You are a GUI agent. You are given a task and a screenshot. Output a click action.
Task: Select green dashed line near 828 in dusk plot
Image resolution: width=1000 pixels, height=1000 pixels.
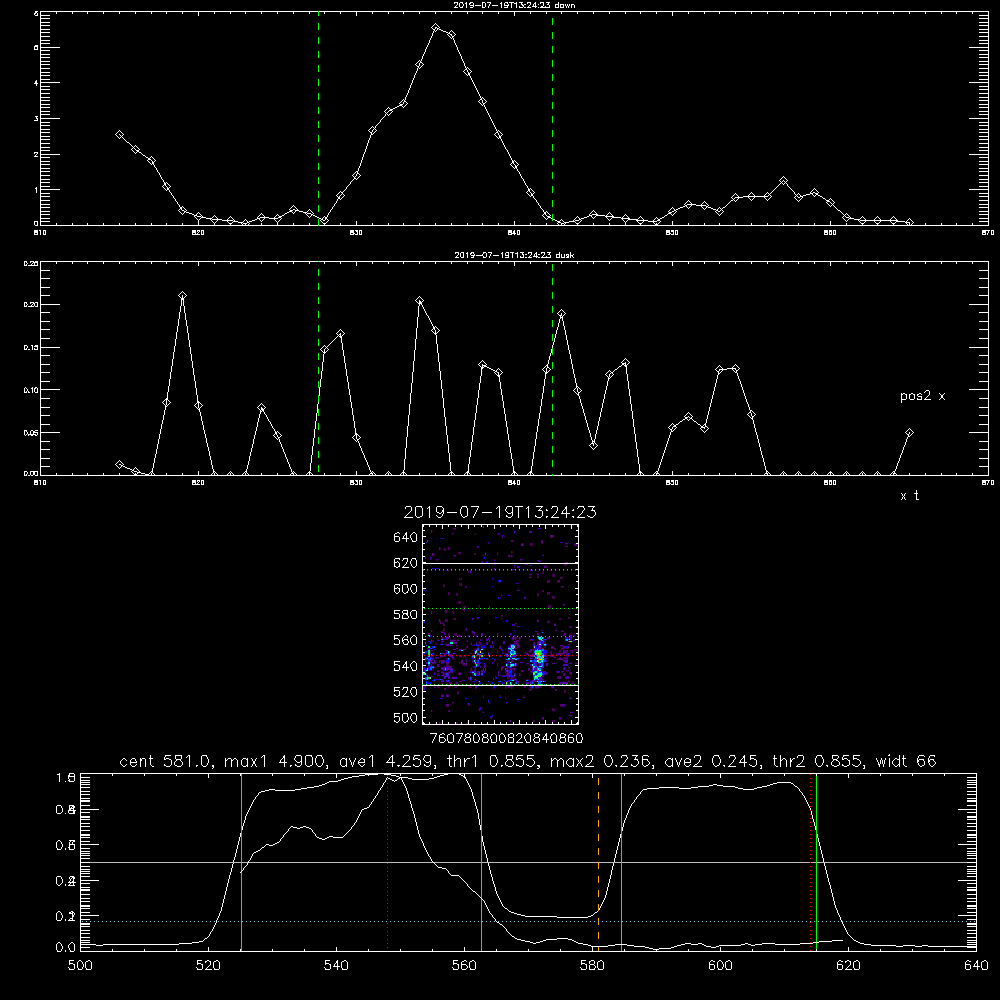318,368
